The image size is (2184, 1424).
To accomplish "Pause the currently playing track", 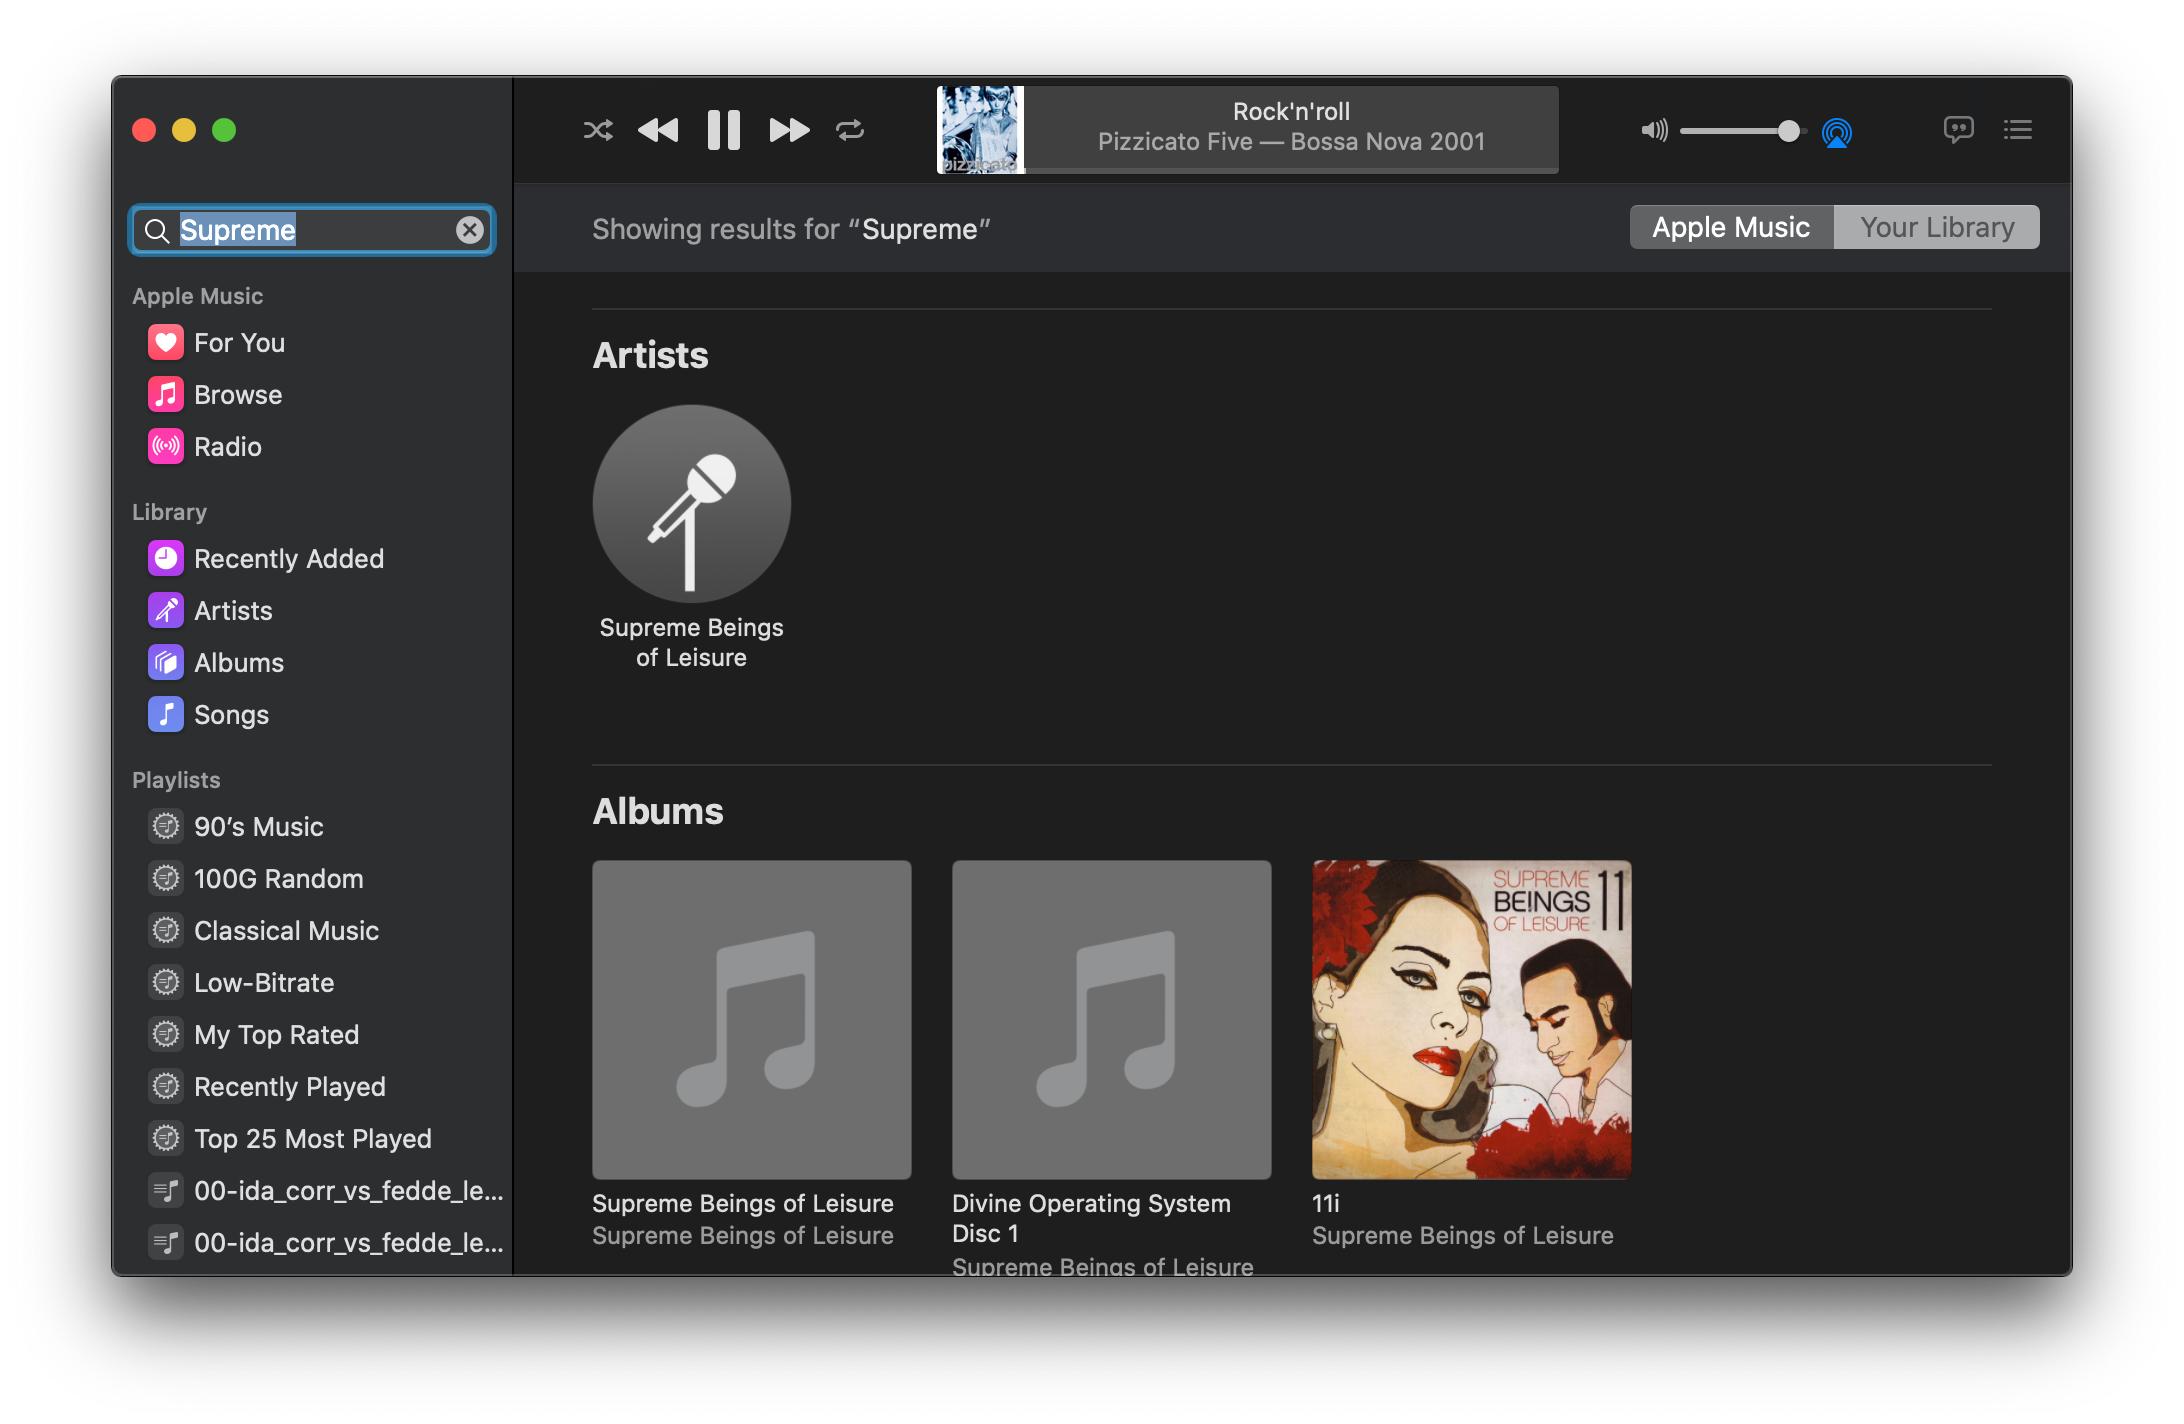I will (x=722, y=129).
